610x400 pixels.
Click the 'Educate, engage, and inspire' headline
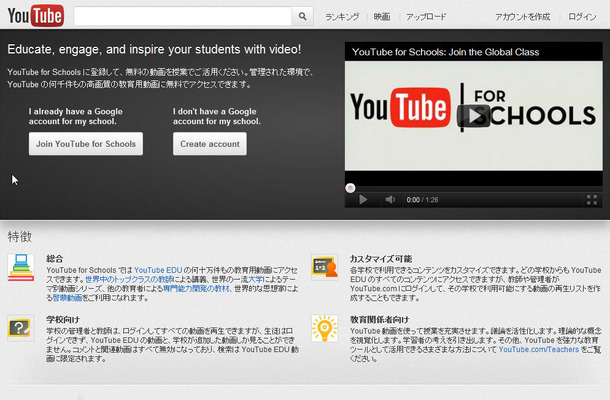pyautogui.click(x=154, y=49)
